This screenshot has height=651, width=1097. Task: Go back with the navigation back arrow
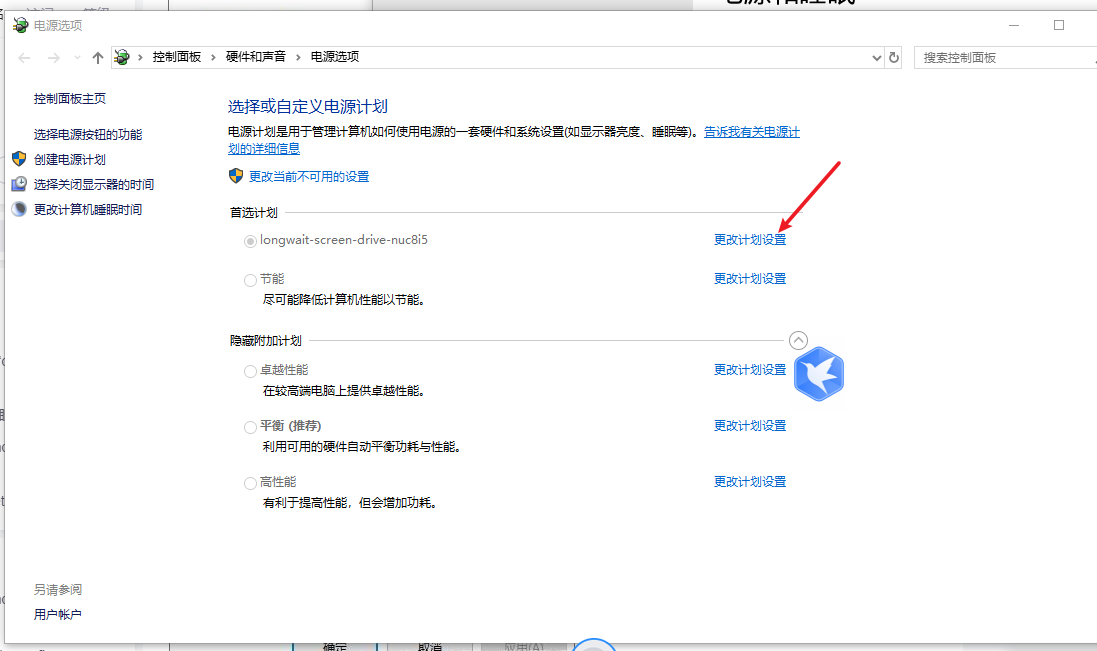tap(24, 58)
